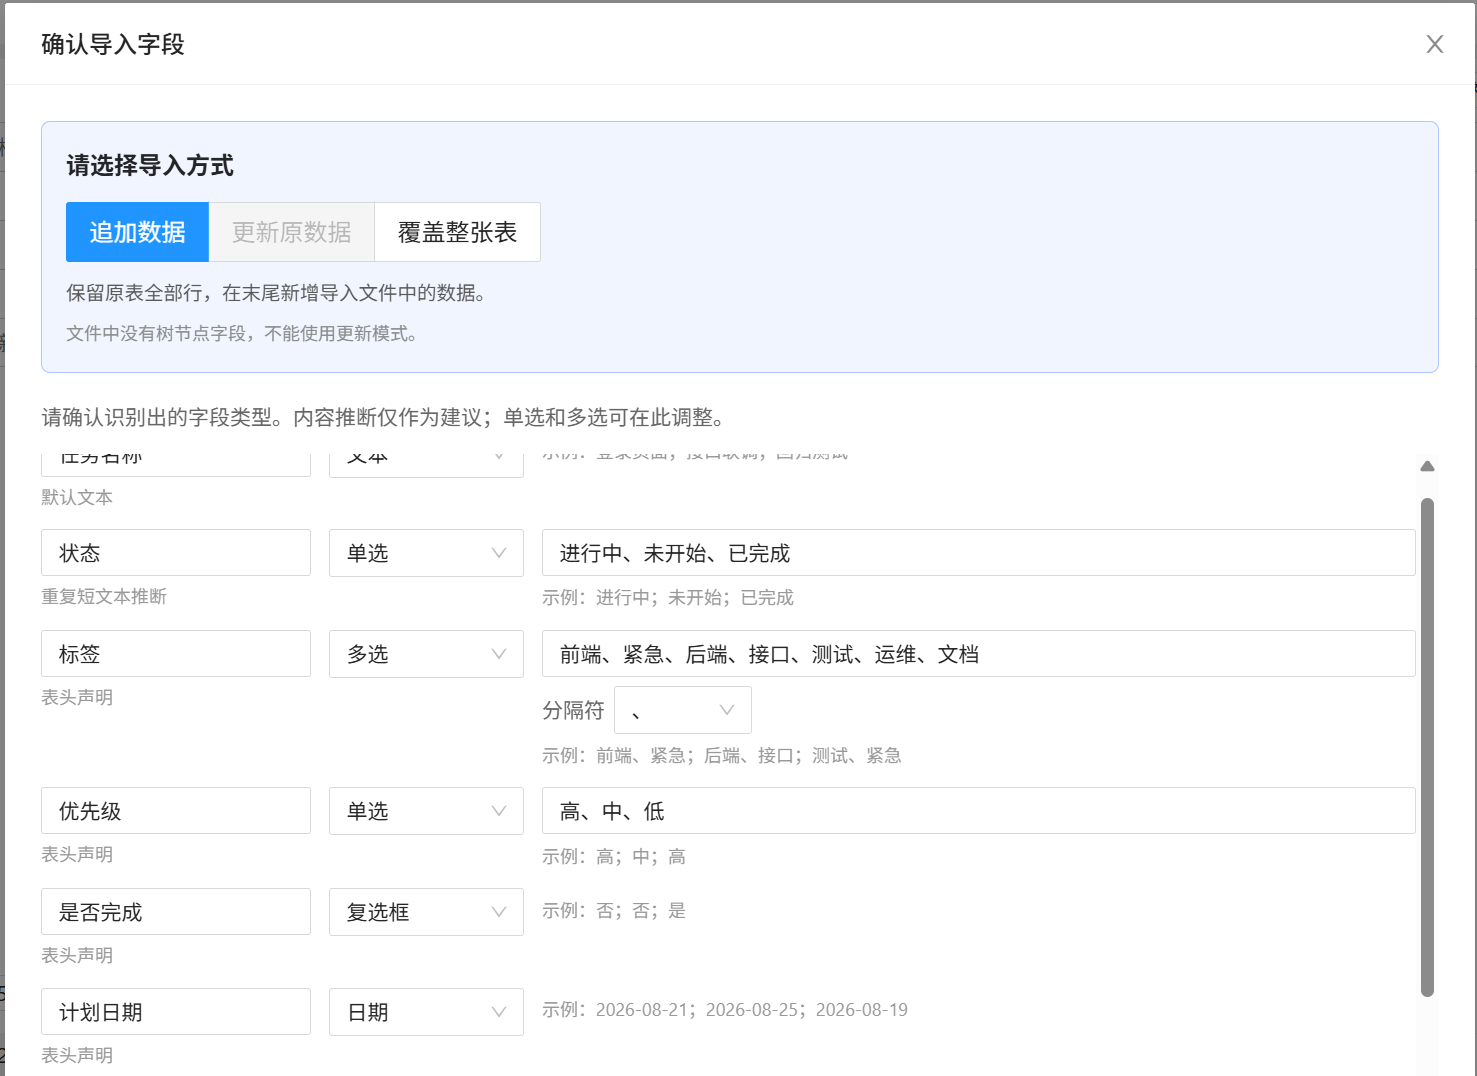Open type dropdown for 状态 field
This screenshot has width=1477, height=1076.
click(x=426, y=553)
